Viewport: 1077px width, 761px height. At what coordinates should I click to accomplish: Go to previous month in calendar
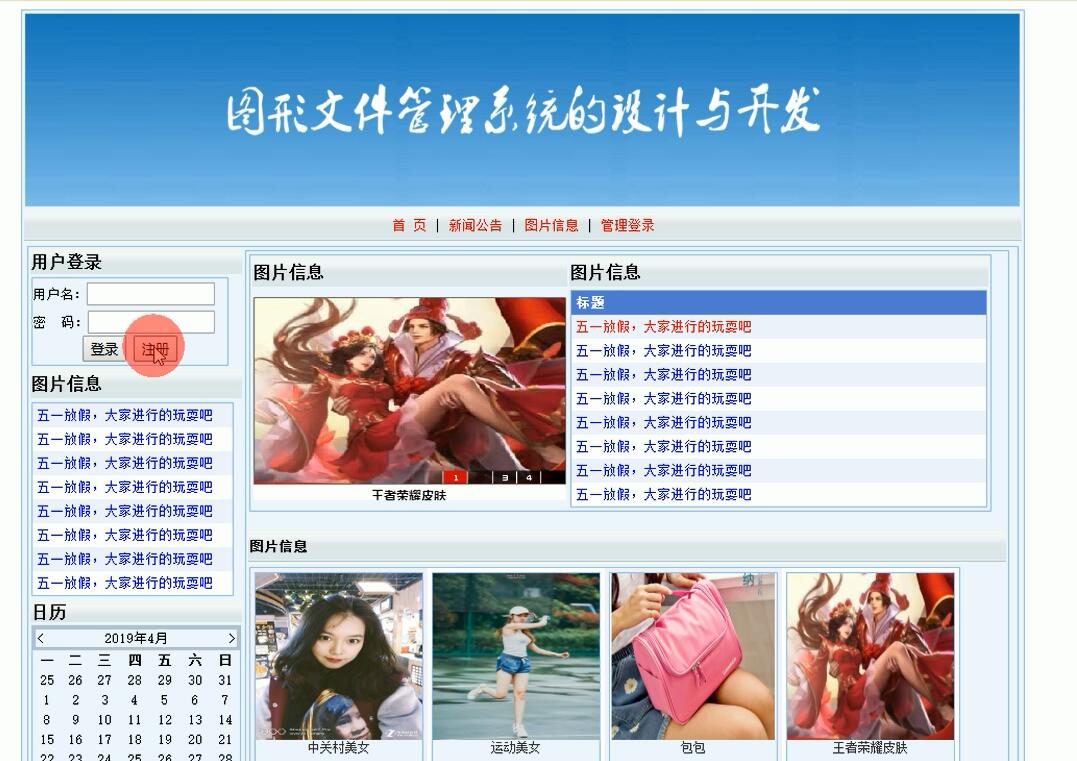[x=41, y=638]
